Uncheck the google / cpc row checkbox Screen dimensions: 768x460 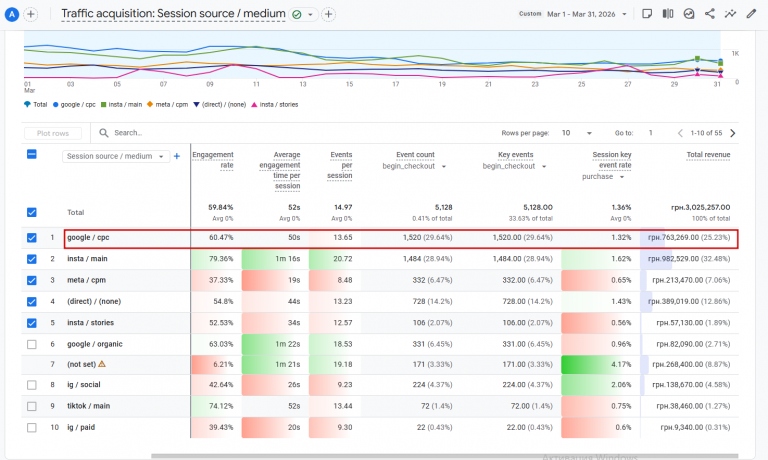(x=32, y=238)
